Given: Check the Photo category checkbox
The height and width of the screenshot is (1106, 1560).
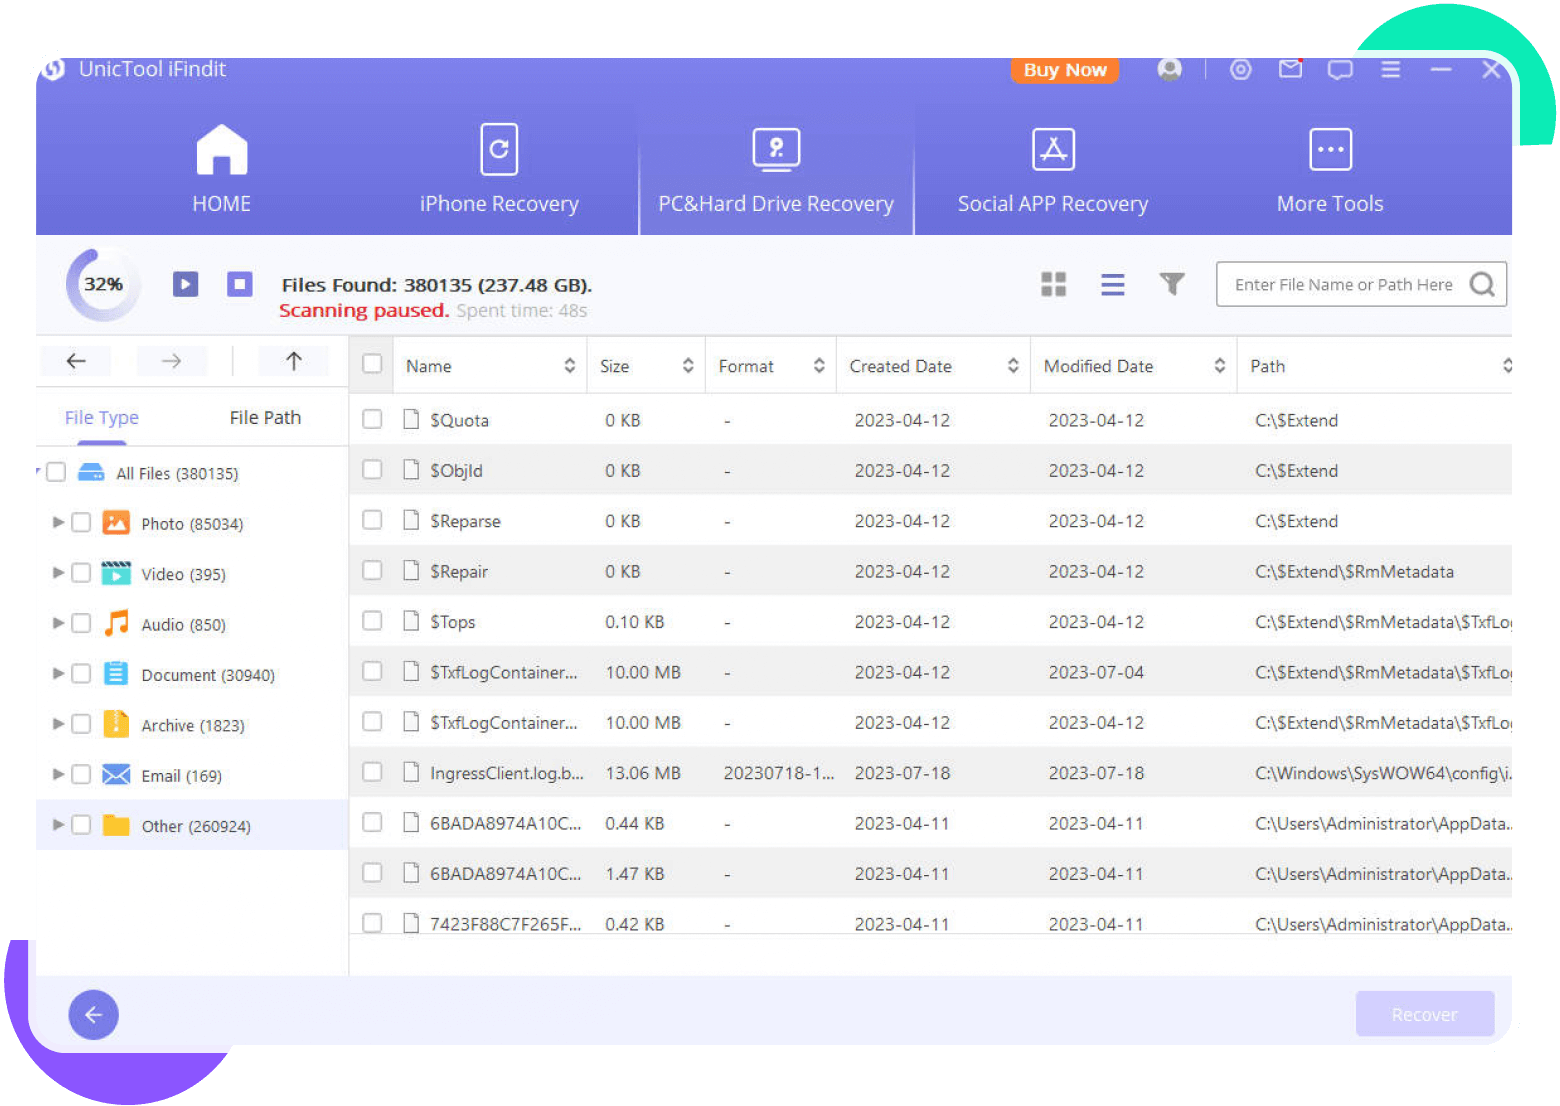Looking at the screenshot, I should point(81,522).
